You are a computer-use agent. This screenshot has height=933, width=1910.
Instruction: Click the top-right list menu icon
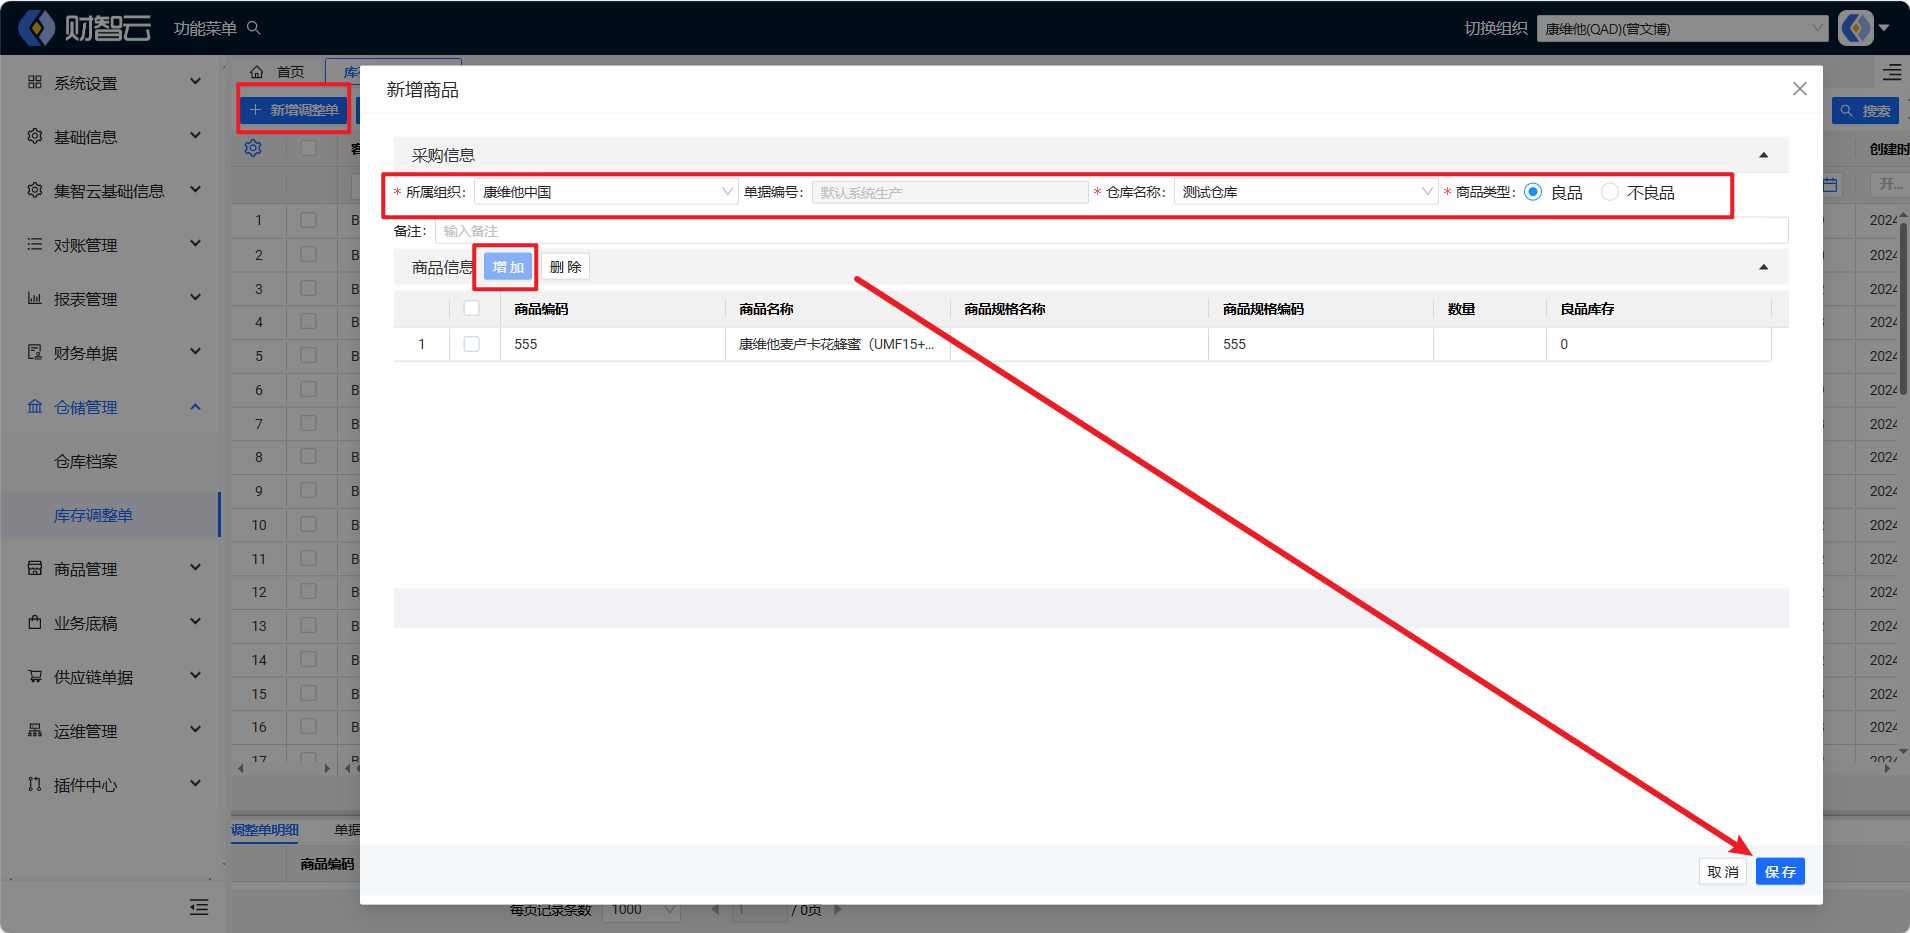pyautogui.click(x=1892, y=72)
